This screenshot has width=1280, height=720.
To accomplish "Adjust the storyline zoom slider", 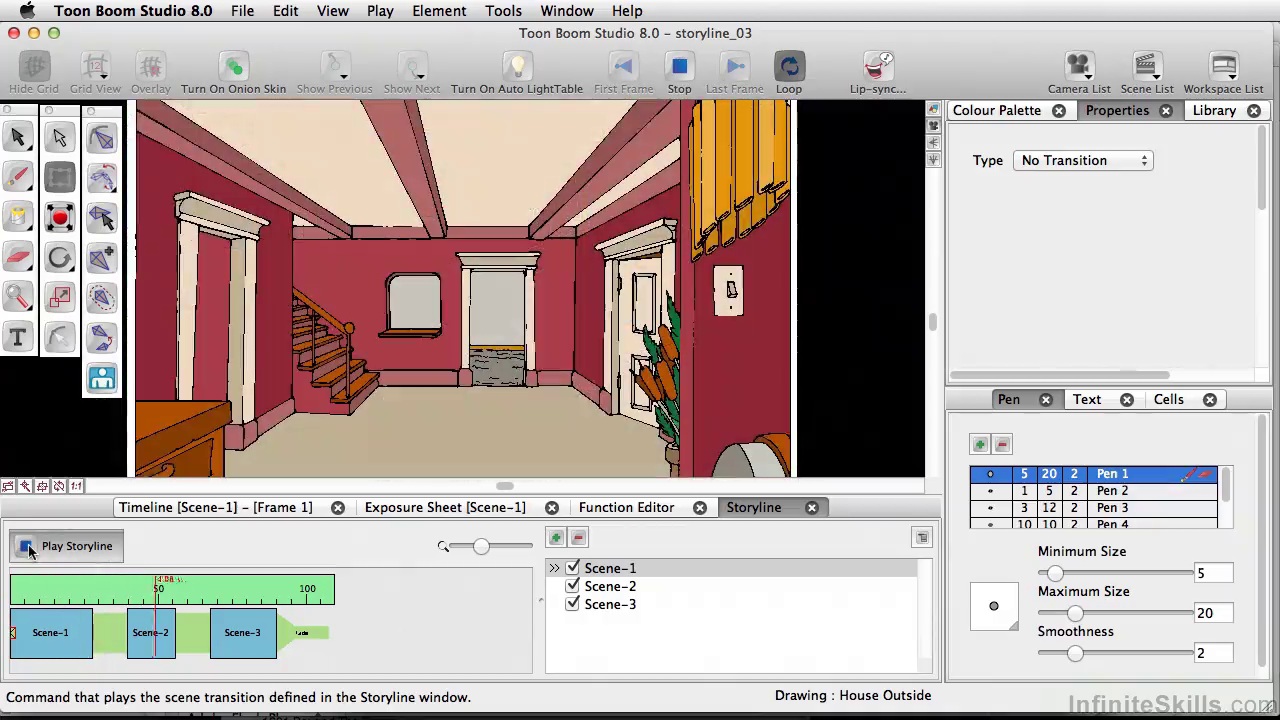I will (x=481, y=546).
